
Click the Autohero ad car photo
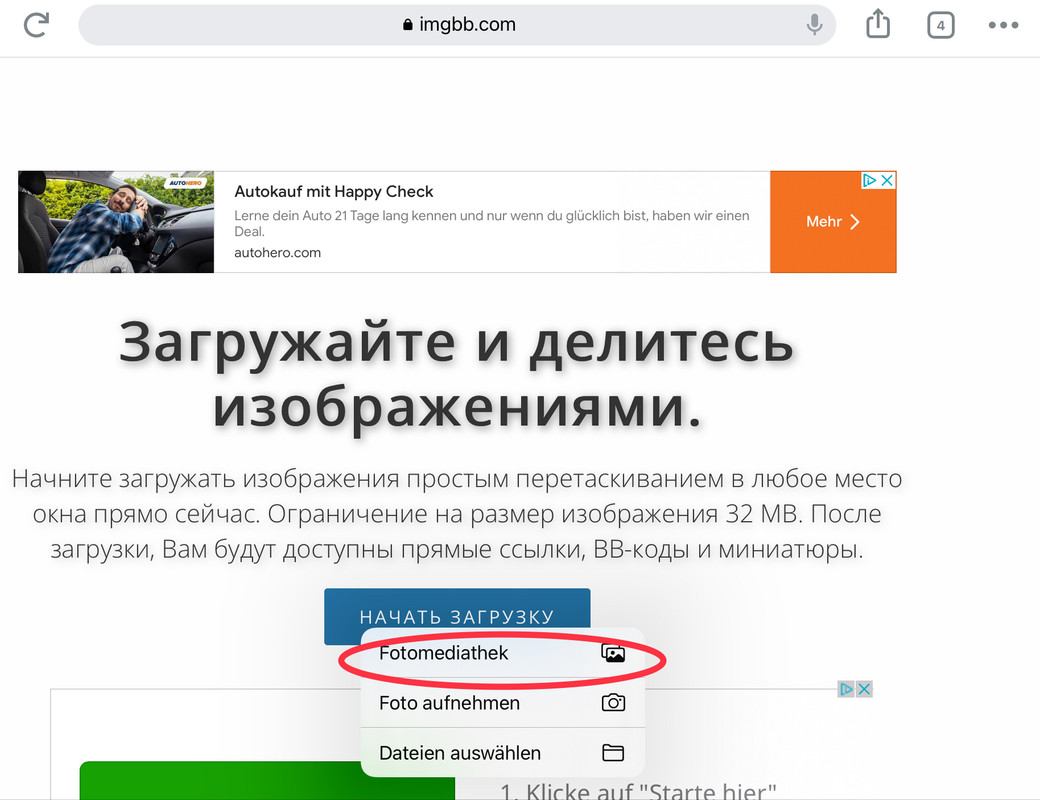coord(116,222)
